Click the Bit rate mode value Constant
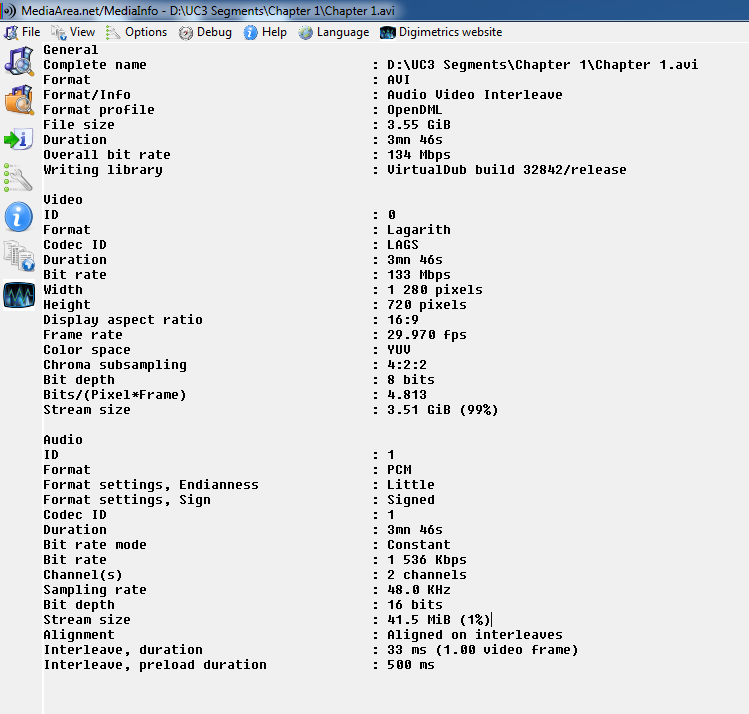 pyautogui.click(x=419, y=544)
